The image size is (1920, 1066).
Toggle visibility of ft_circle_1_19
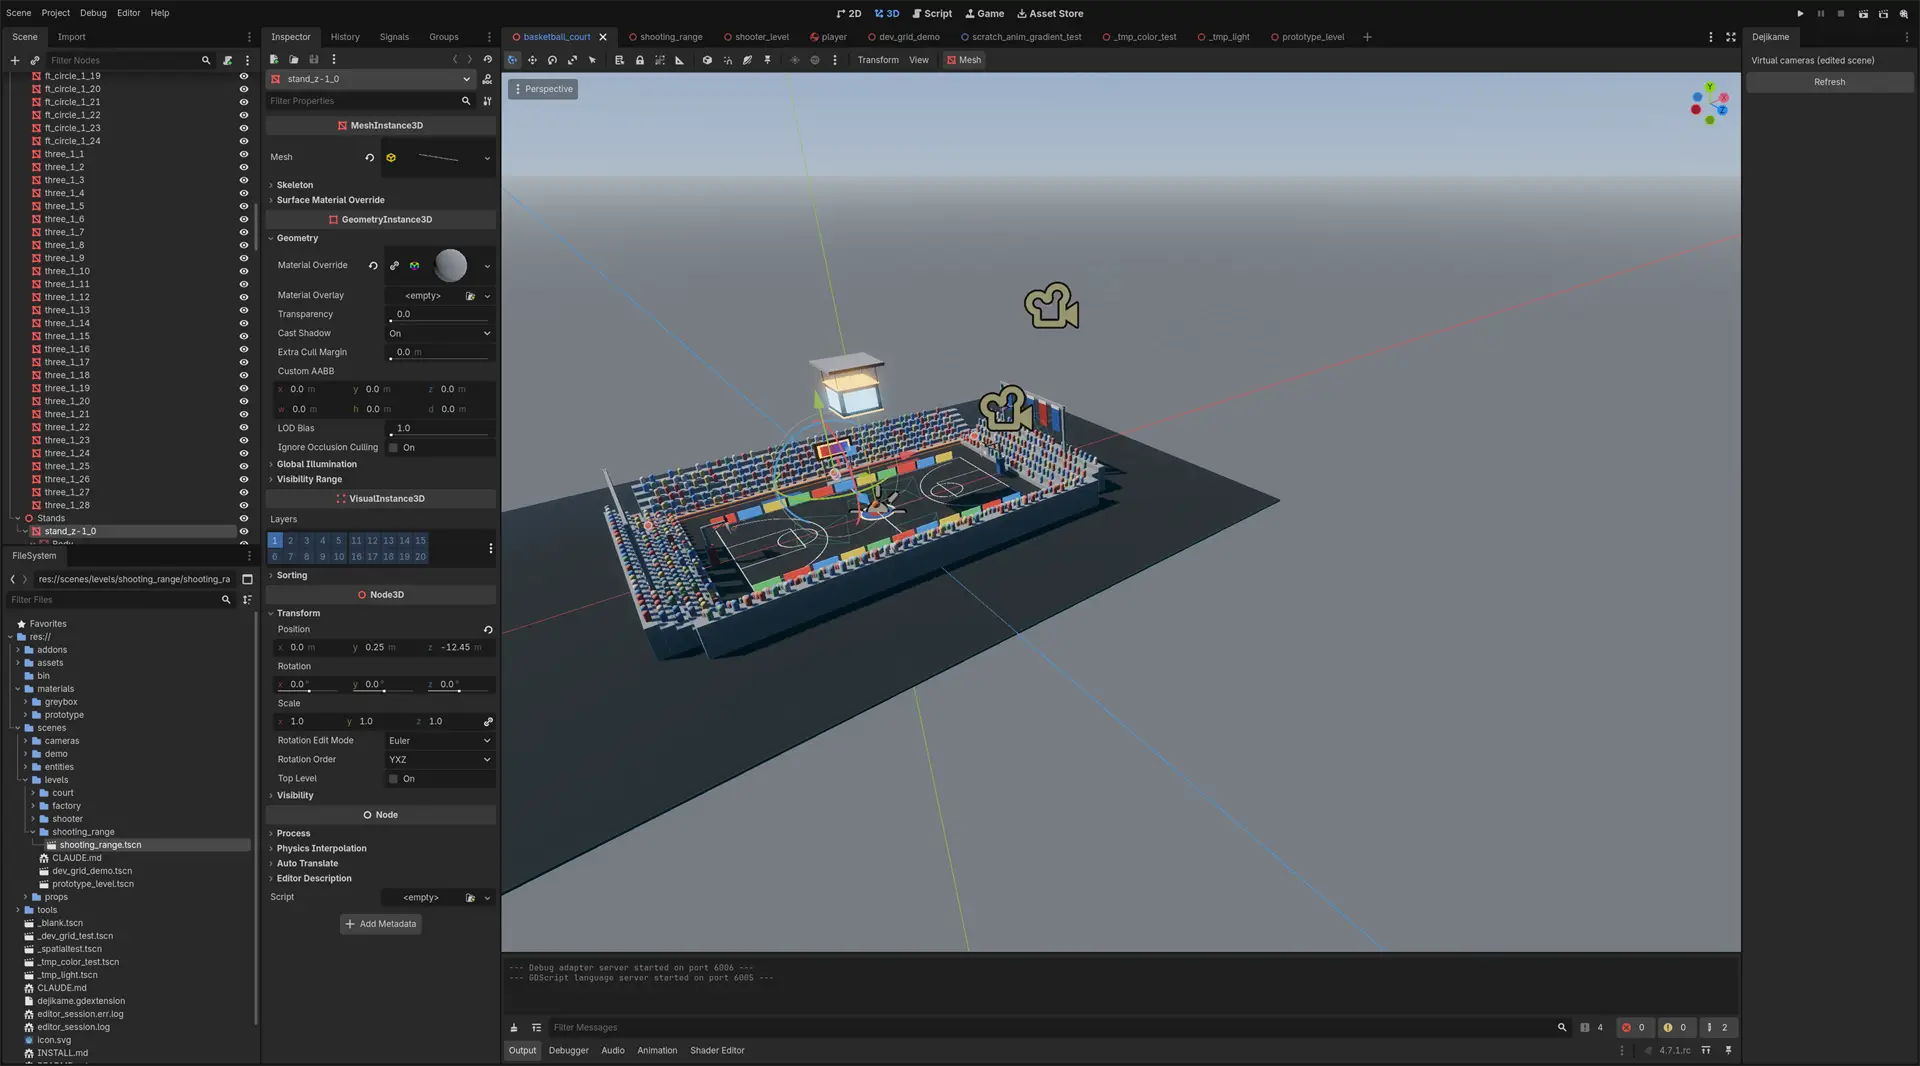tap(243, 76)
